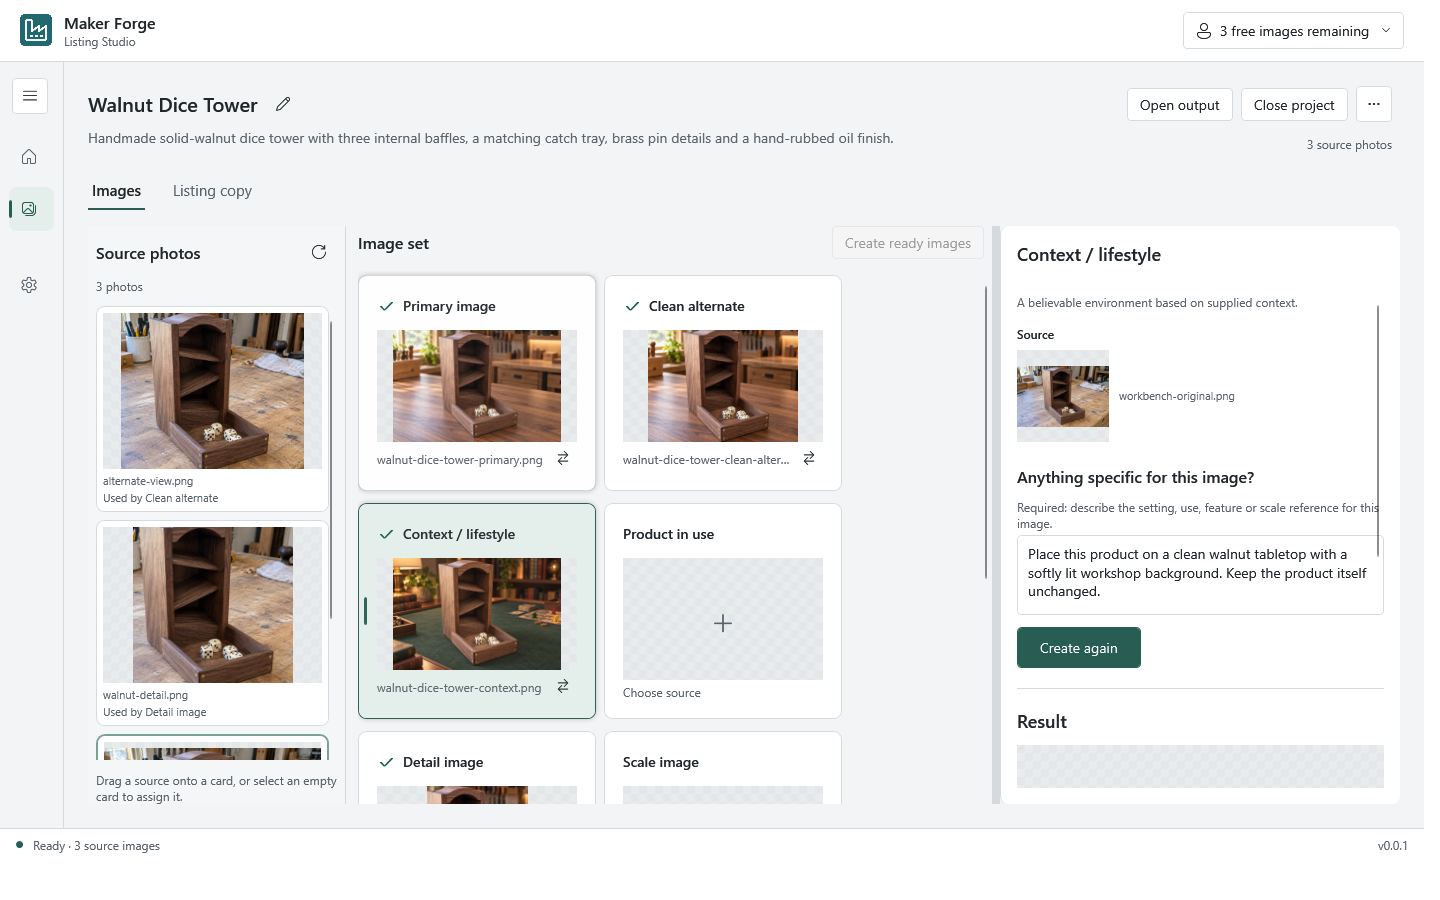Open the Images section in sidebar

[x=29, y=209]
